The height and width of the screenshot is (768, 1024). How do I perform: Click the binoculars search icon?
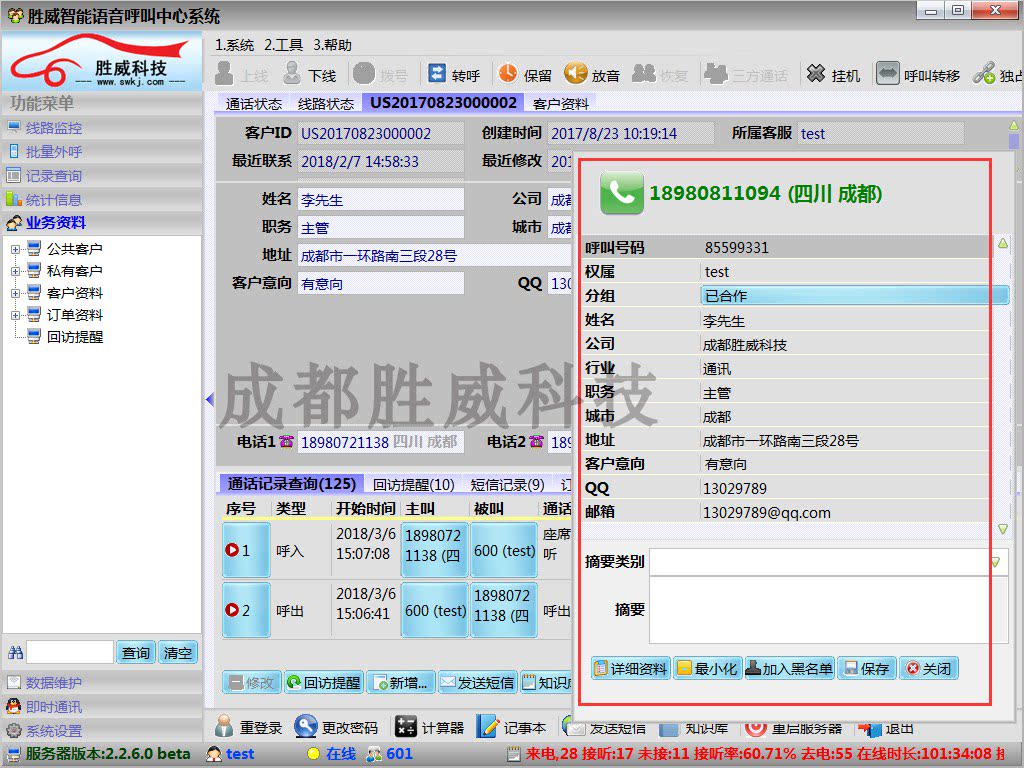(x=16, y=652)
